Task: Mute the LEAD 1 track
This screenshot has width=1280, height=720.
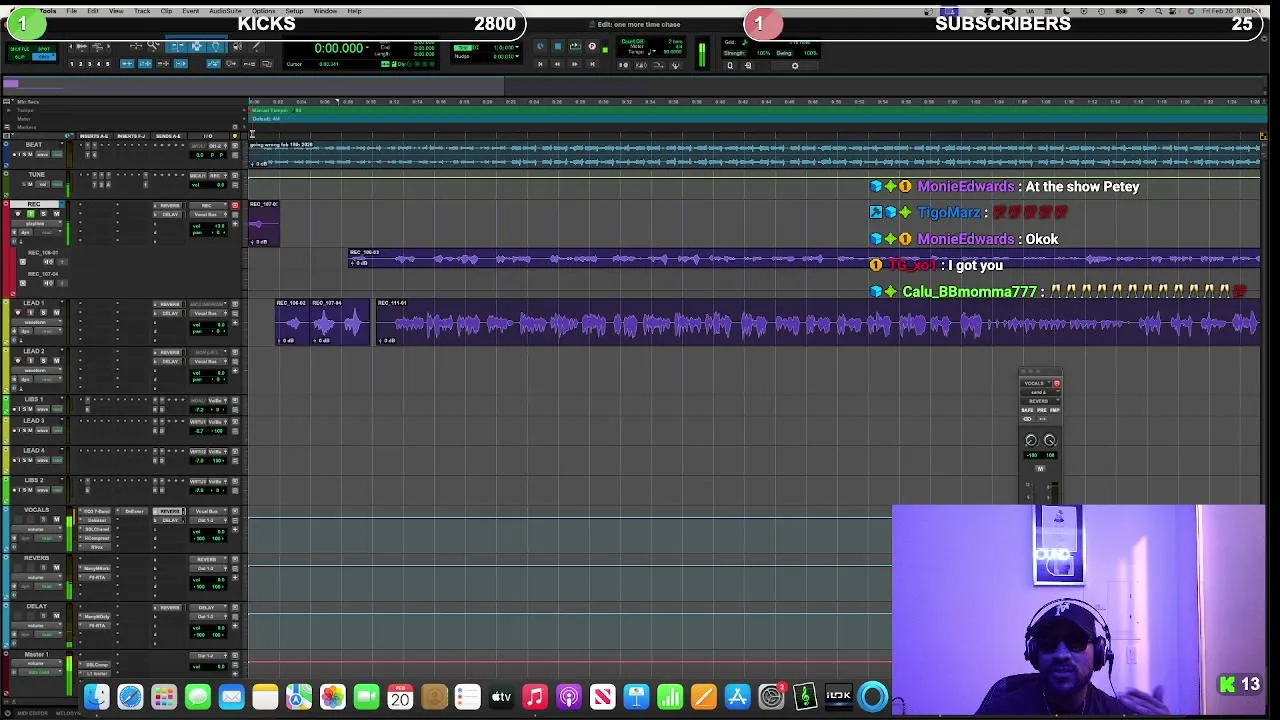Action: pyautogui.click(x=56, y=313)
